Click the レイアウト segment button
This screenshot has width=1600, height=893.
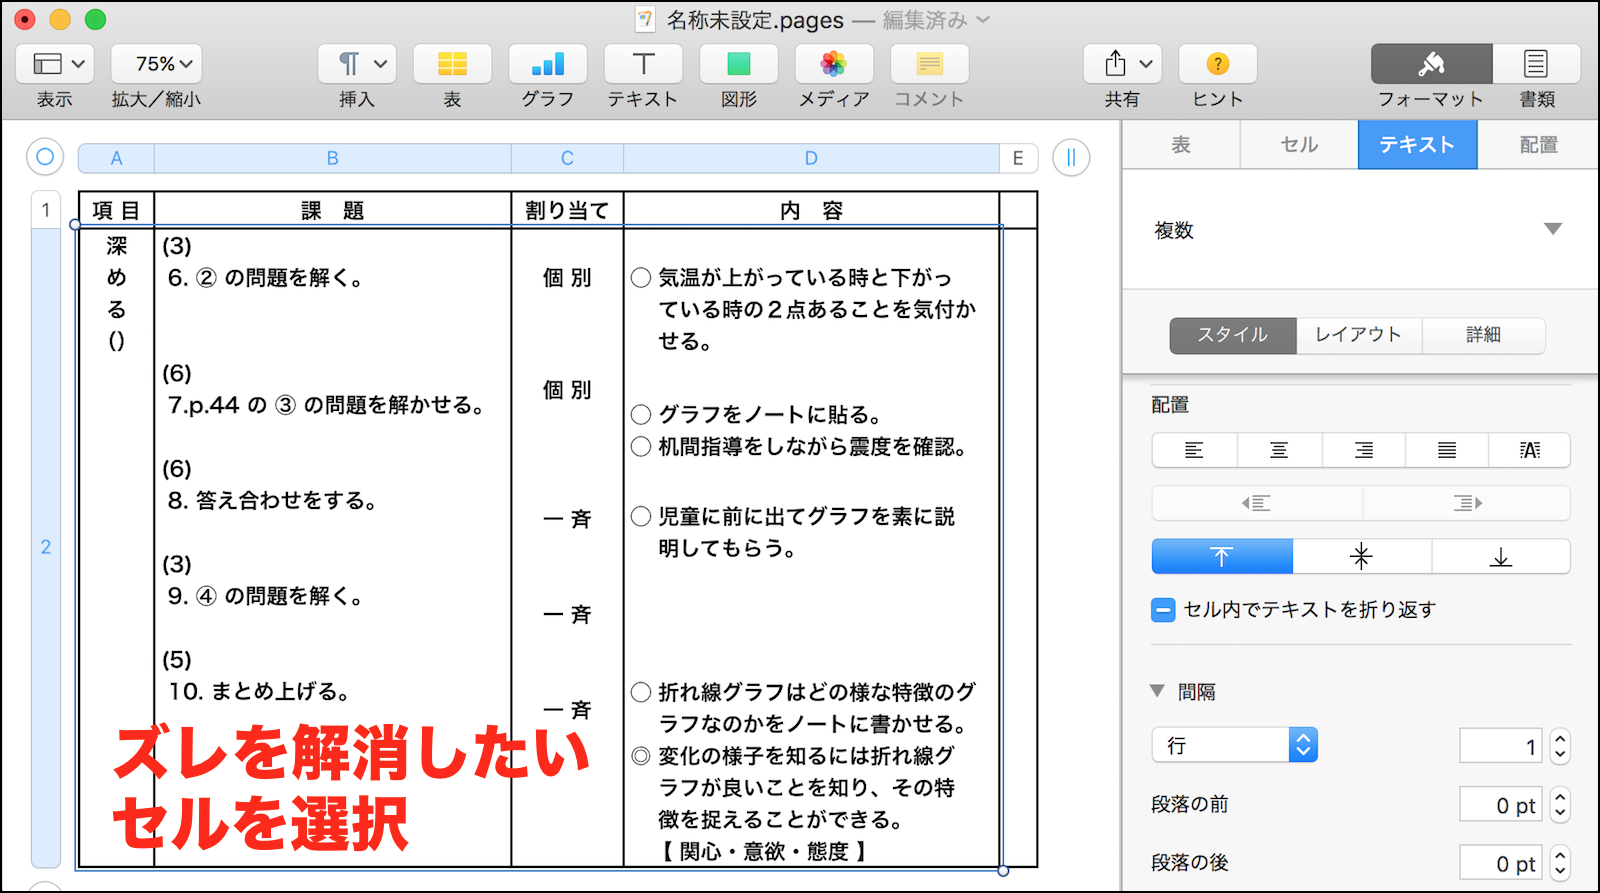pos(1358,335)
